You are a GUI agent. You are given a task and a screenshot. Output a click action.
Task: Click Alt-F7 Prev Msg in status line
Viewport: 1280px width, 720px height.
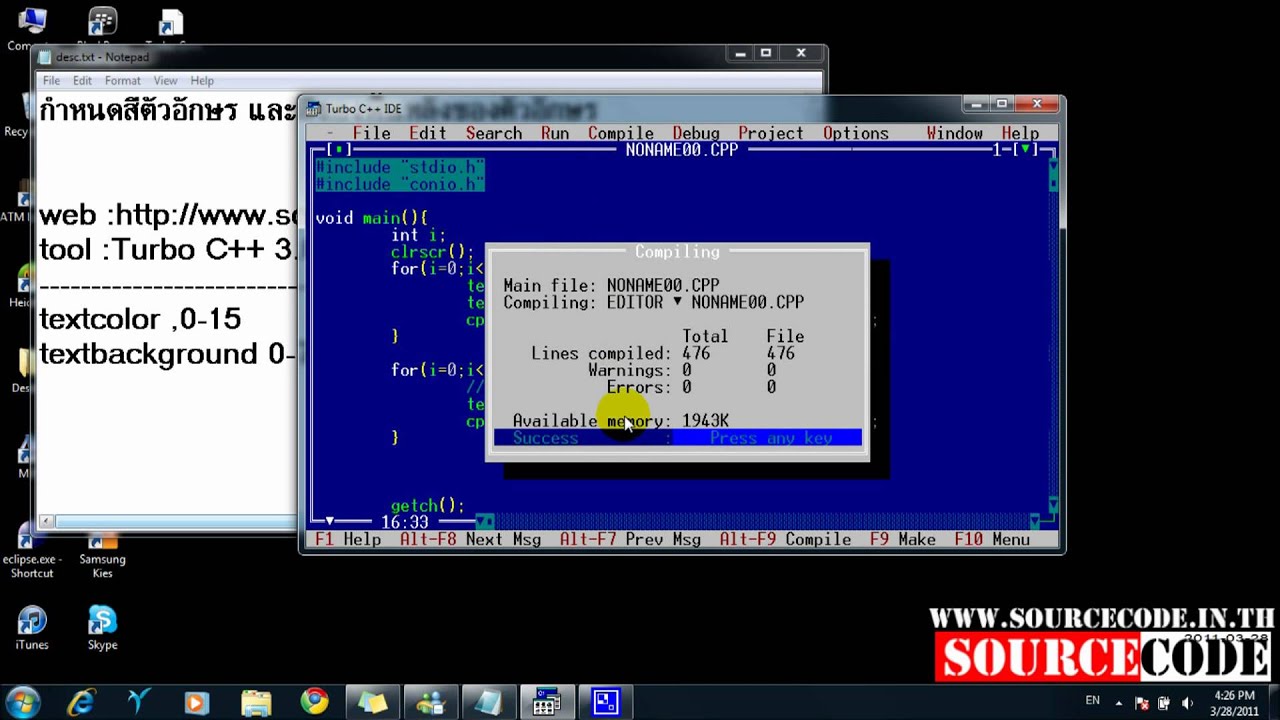[x=630, y=539]
